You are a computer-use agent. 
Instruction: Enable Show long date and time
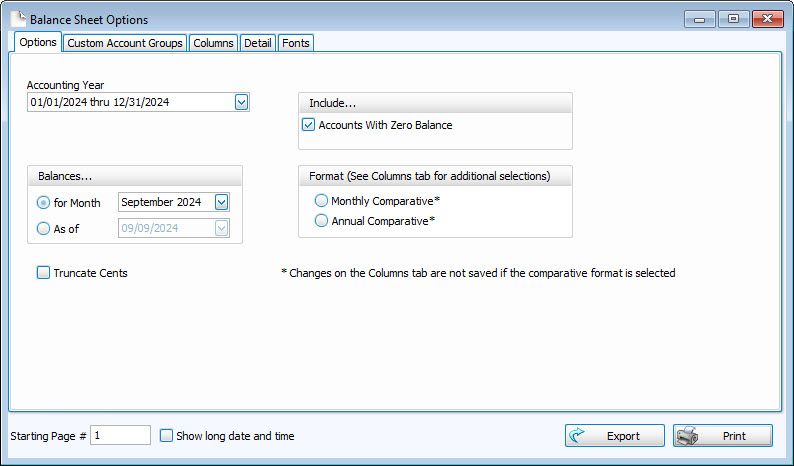pyautogui.click(x=167, y=436)
